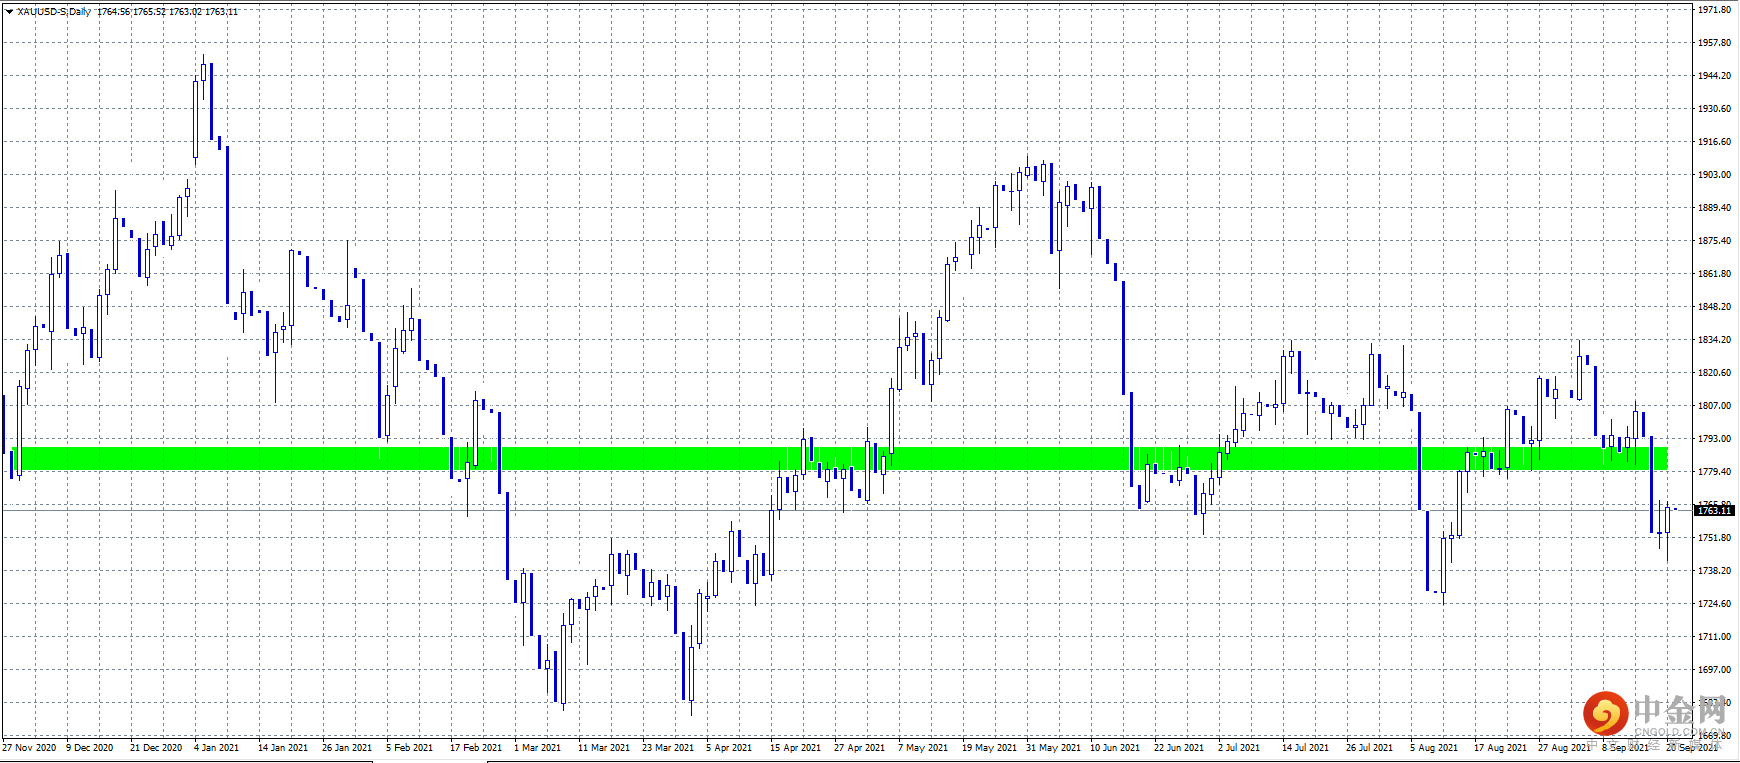Click the 15 Apr 2021 date label
Viewport: 1740px width, 763px height.
click(795, 748)
